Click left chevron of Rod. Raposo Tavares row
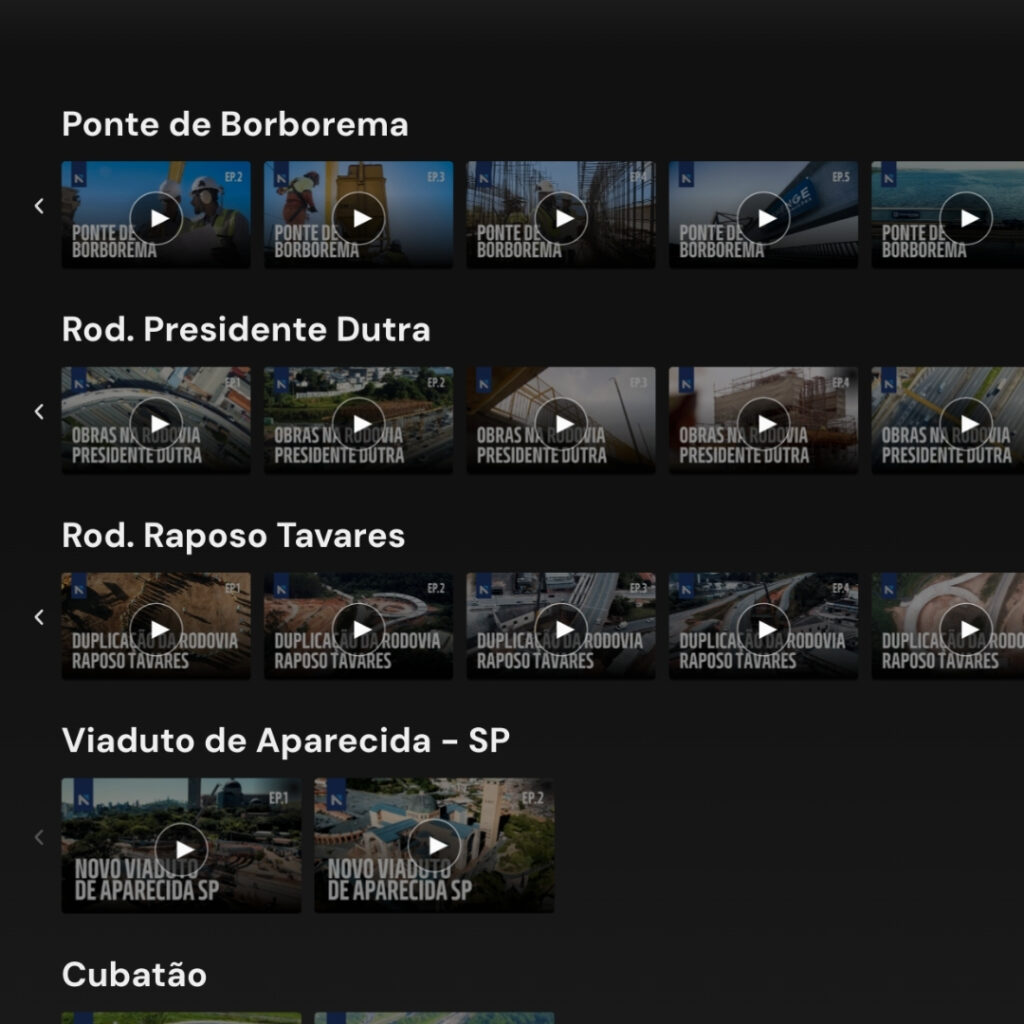 click(39, 617)
